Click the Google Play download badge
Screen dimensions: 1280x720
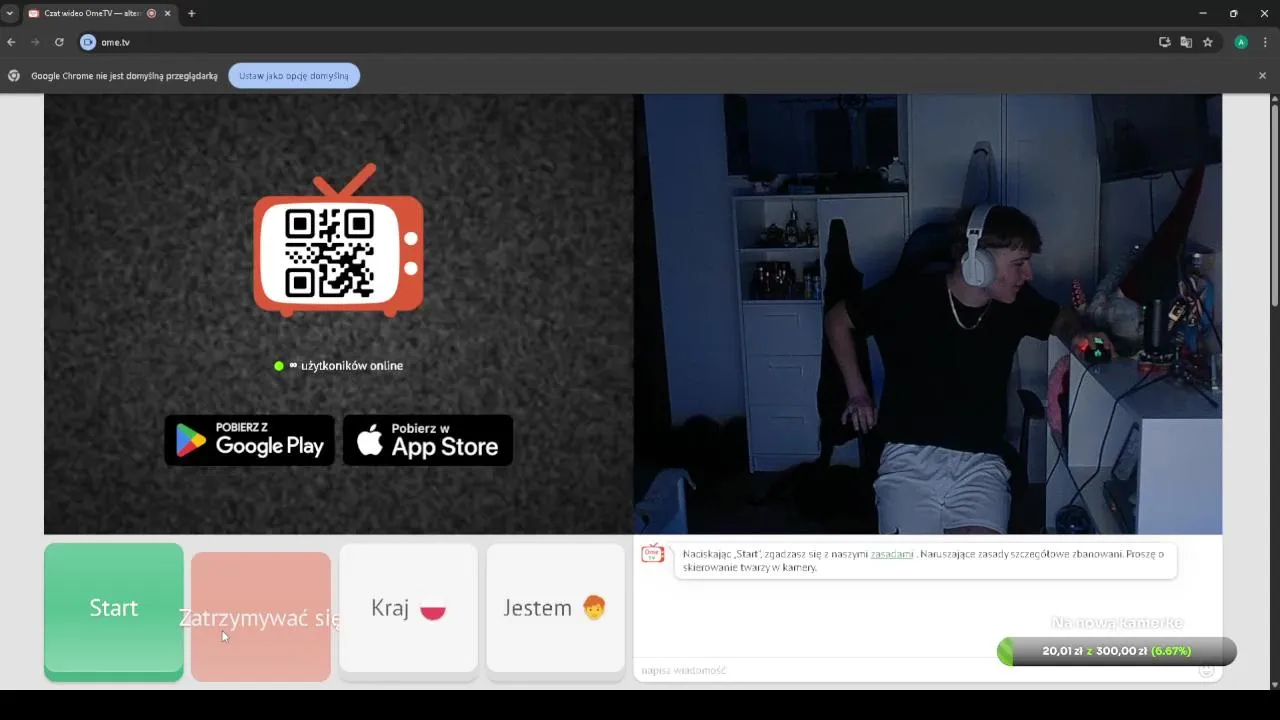pos(250,440)
